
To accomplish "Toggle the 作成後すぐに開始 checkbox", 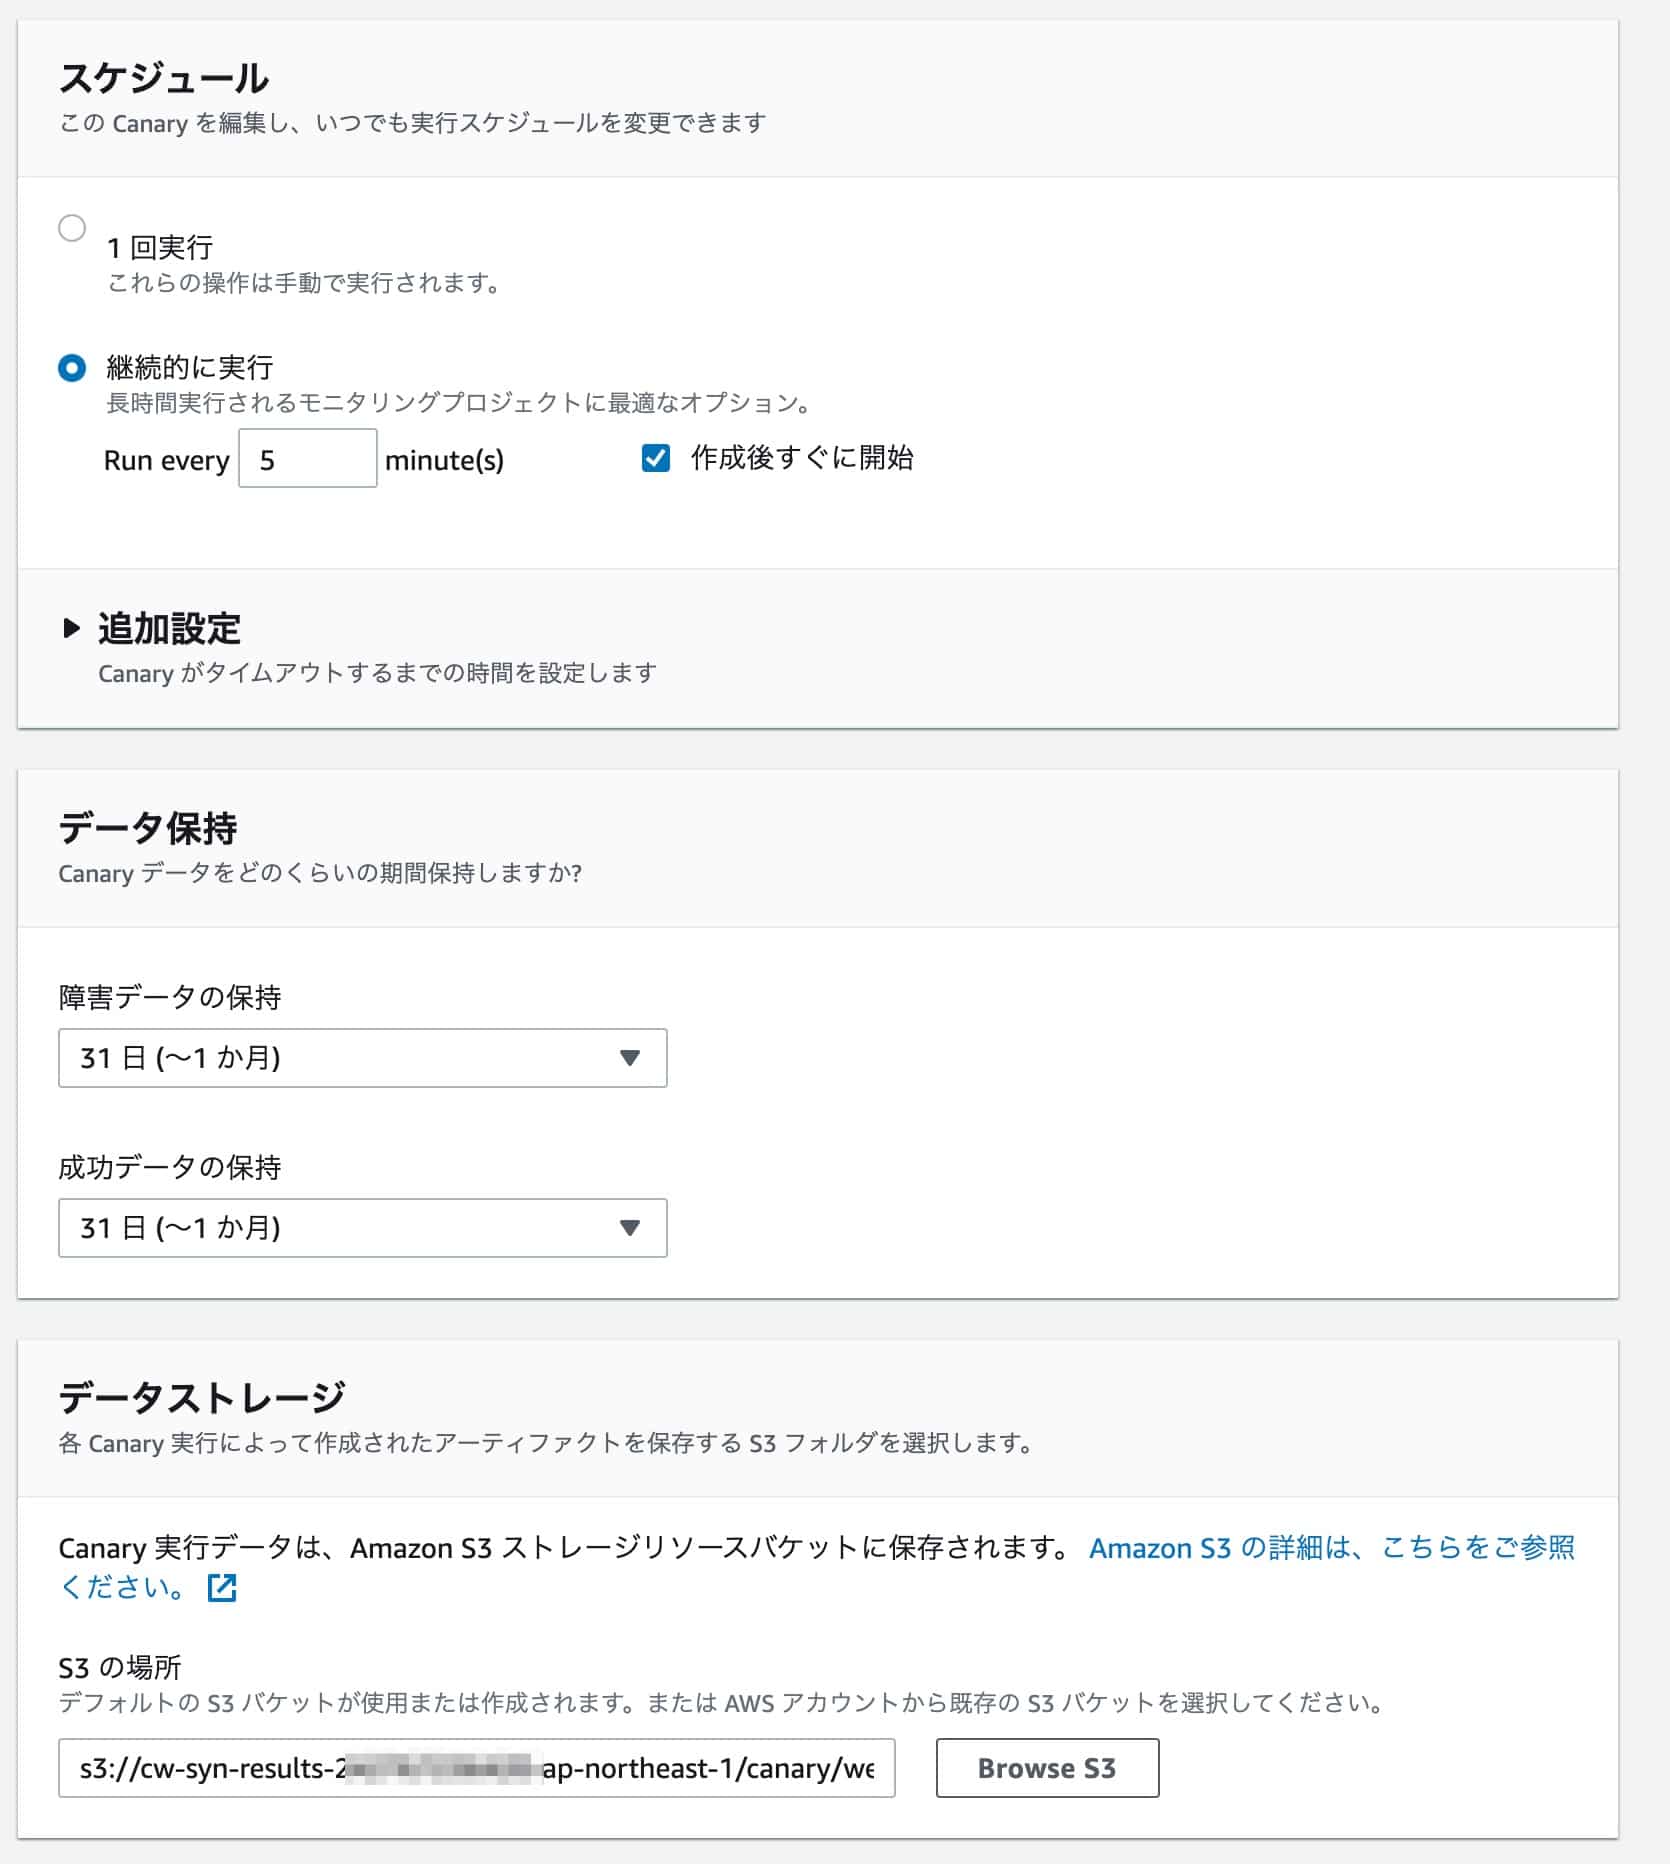I will click(x=656, y=459).
